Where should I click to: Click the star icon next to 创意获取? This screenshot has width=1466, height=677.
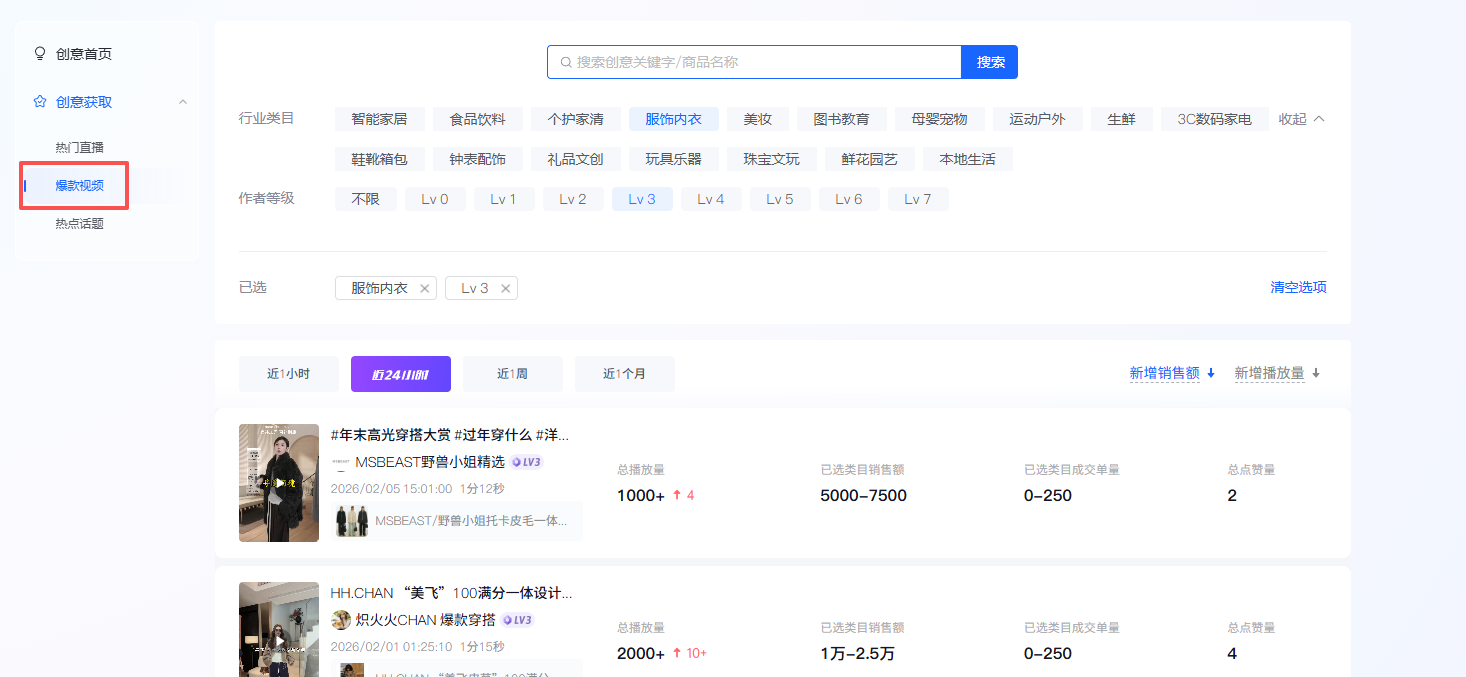40,100
